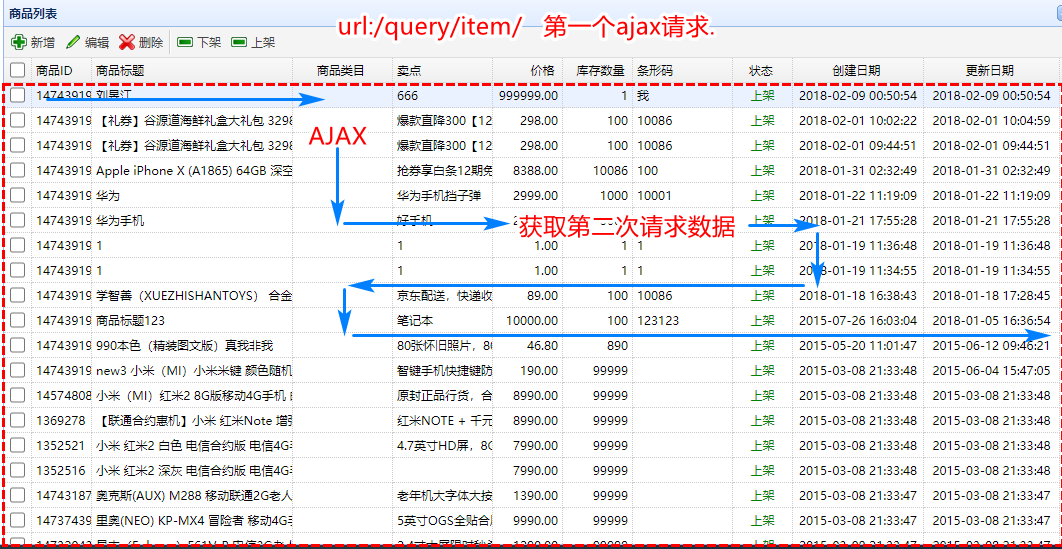Screen dimensions: 1062x549
Task: Click the product ID cell '1352516'
Action: point(60,471)
